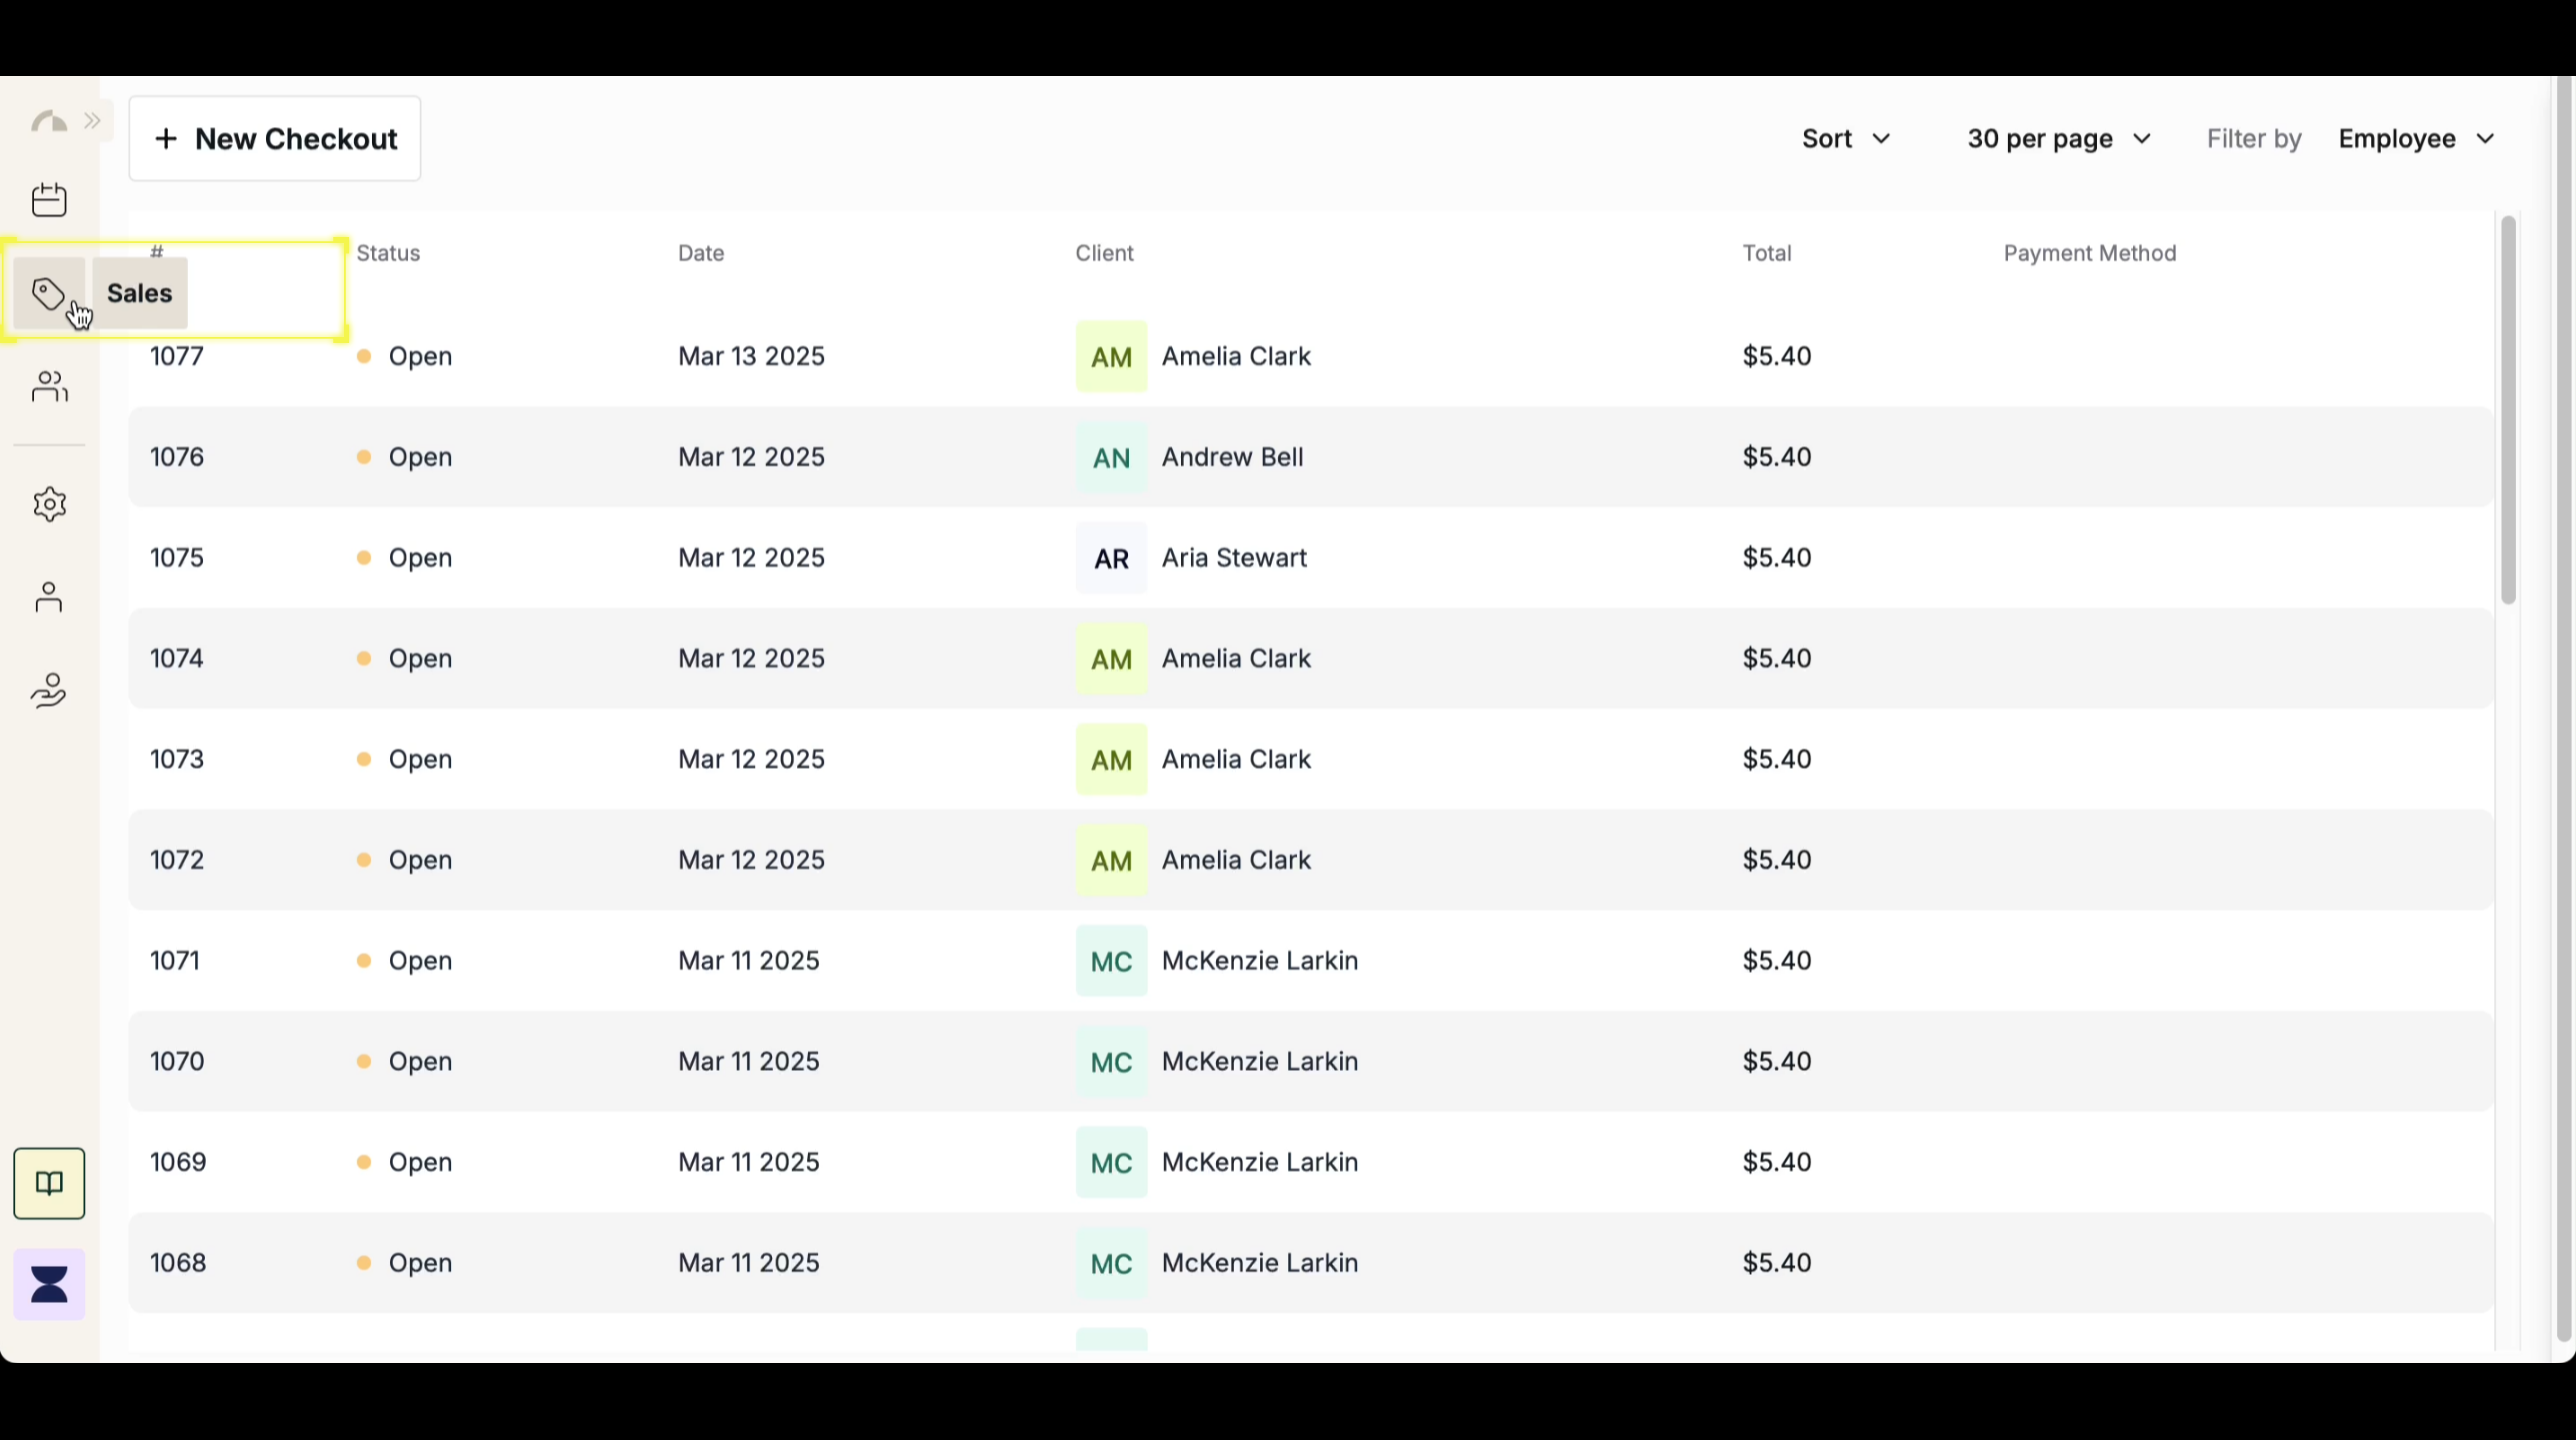Expand the 30 per page dropdown
The image size is (2576, 1440).
tap(2059, 139)
